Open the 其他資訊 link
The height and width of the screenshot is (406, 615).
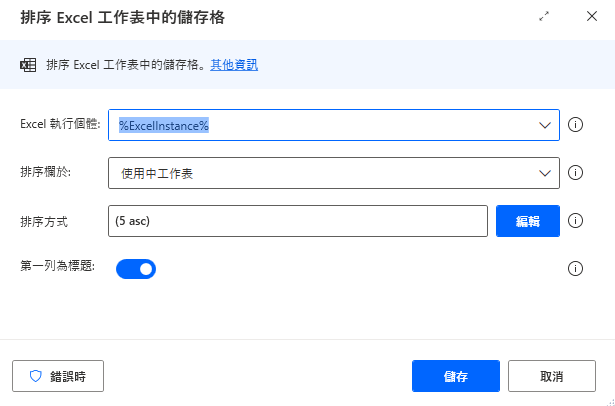point(234,65)
